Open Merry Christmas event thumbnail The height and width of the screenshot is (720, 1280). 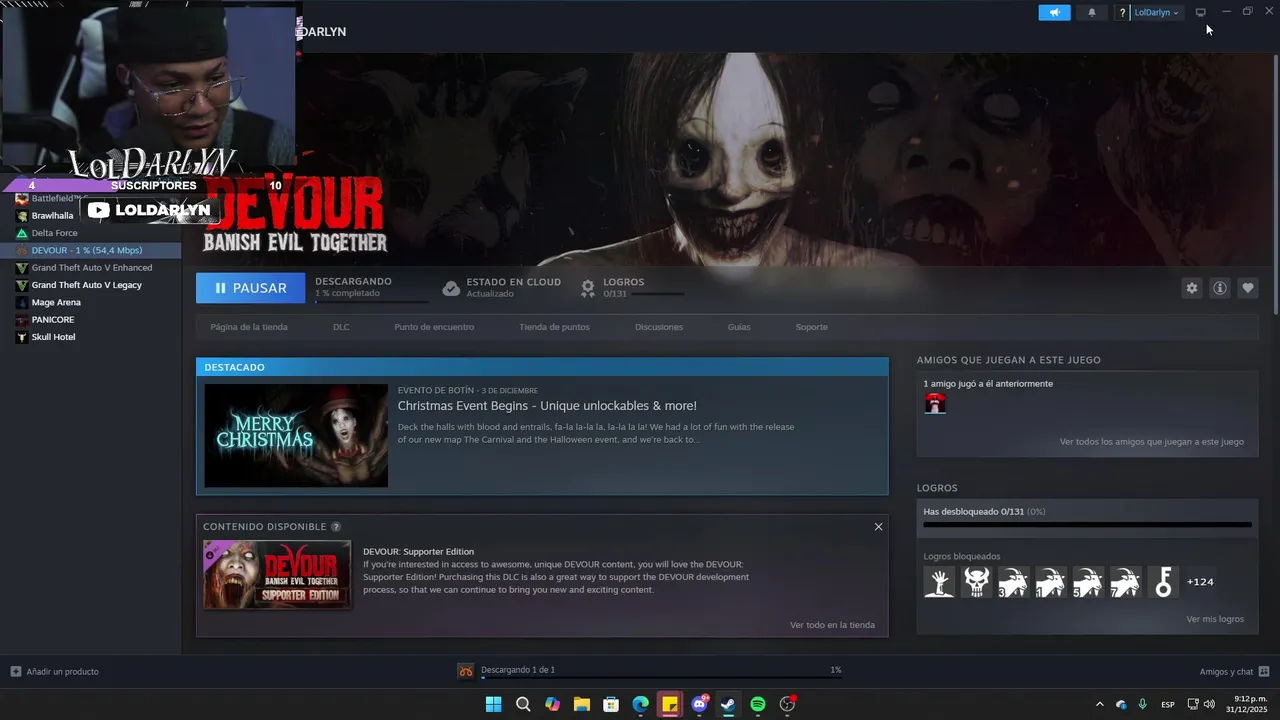pyautogui.click(x=296, y=435)
